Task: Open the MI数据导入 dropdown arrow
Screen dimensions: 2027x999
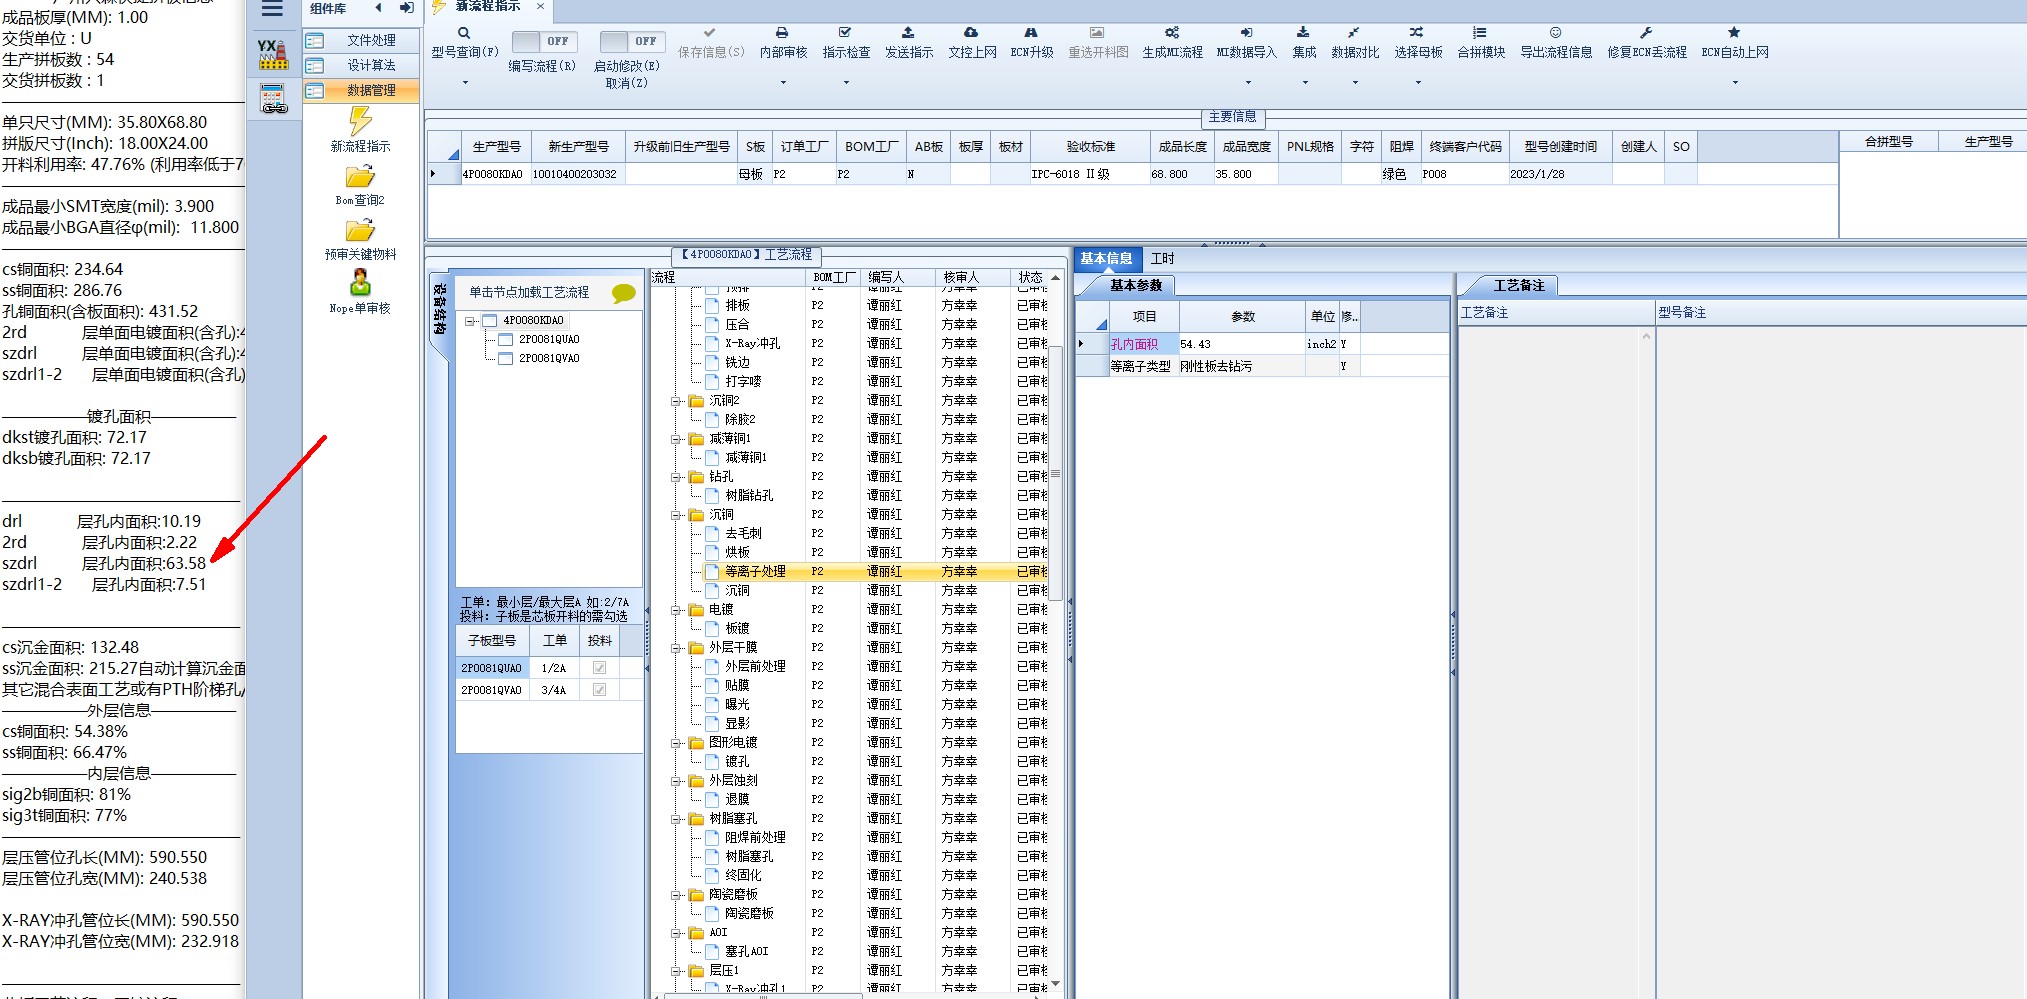Action: [1247, 83]
